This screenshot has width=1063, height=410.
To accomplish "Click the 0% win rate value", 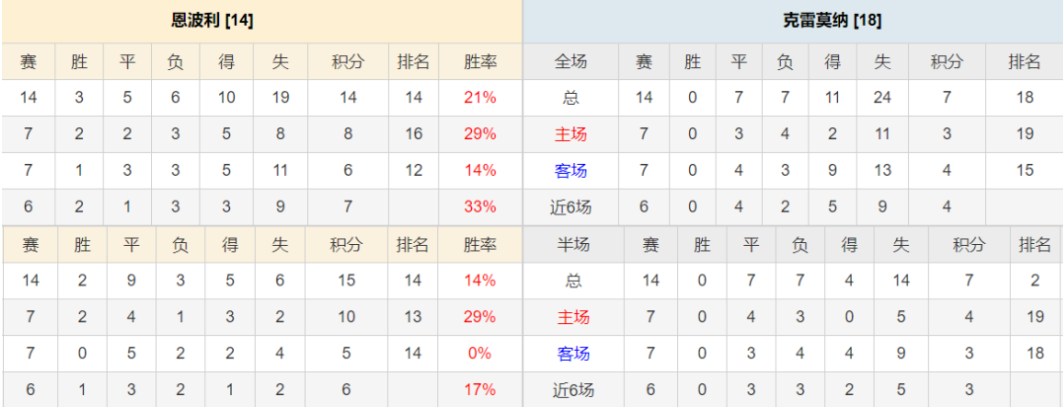I will (479, 354).
